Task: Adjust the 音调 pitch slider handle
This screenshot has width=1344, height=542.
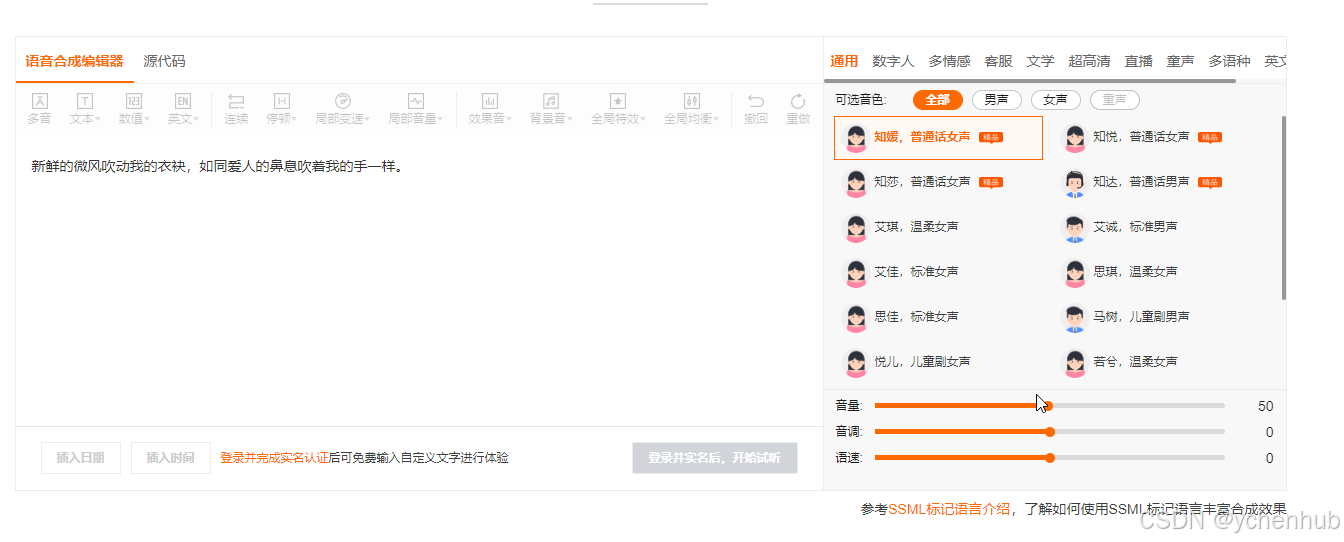Action: pos(1050,432)
